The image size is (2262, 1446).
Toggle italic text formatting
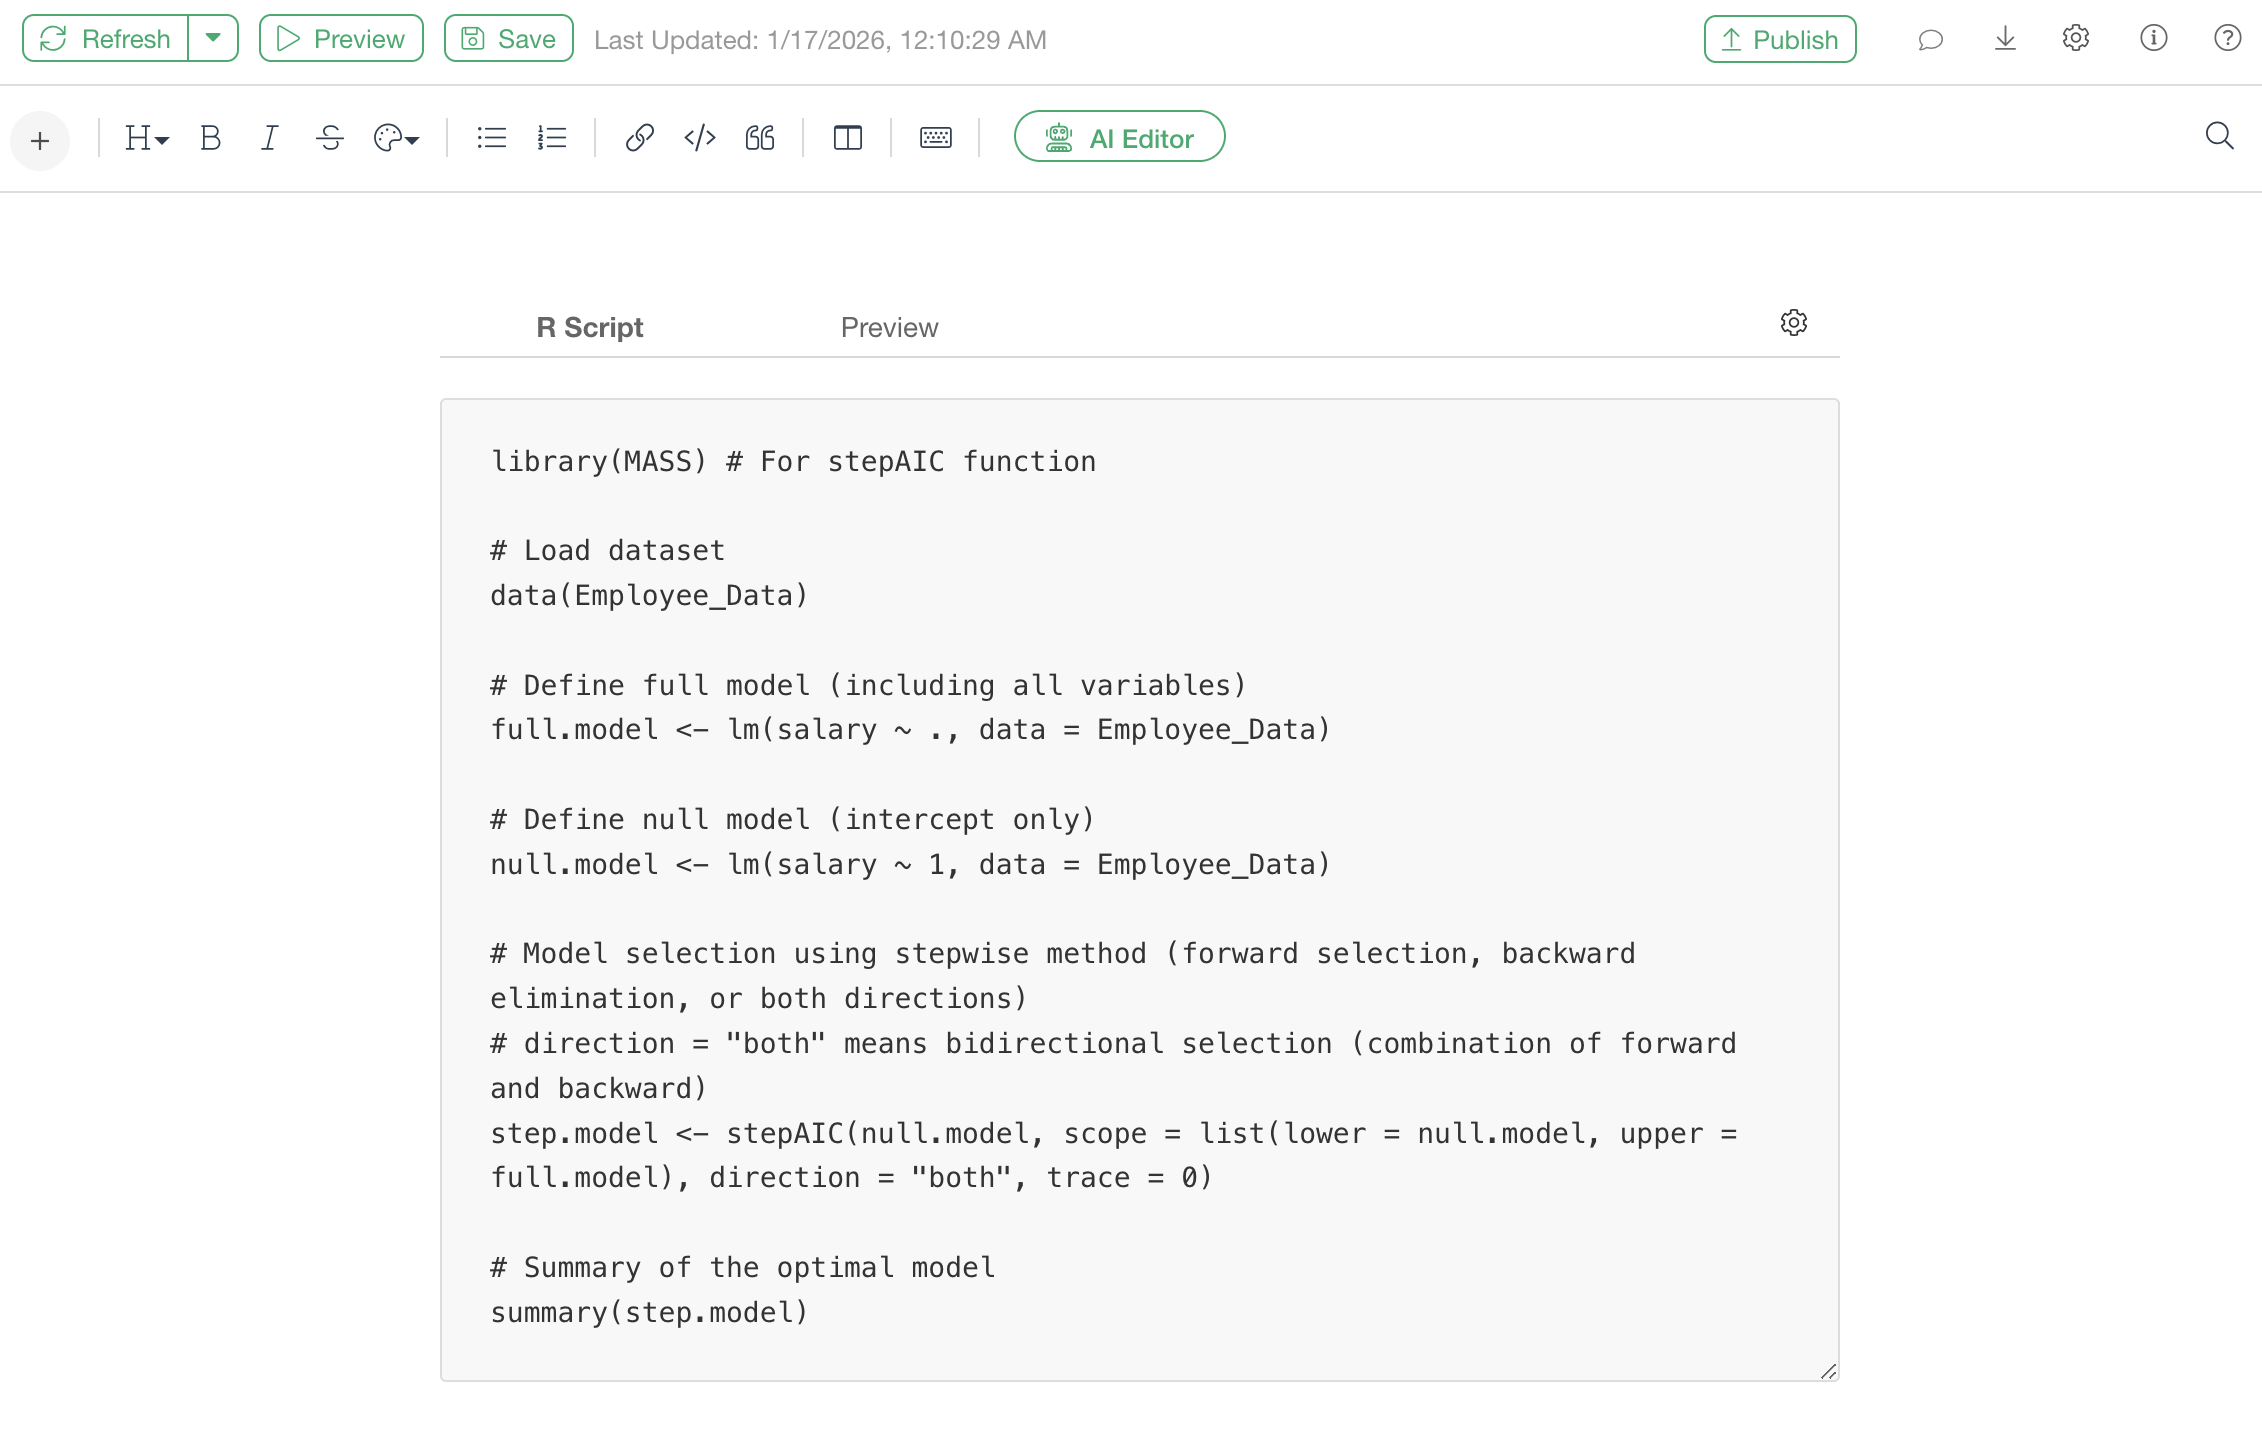(269, 138)
